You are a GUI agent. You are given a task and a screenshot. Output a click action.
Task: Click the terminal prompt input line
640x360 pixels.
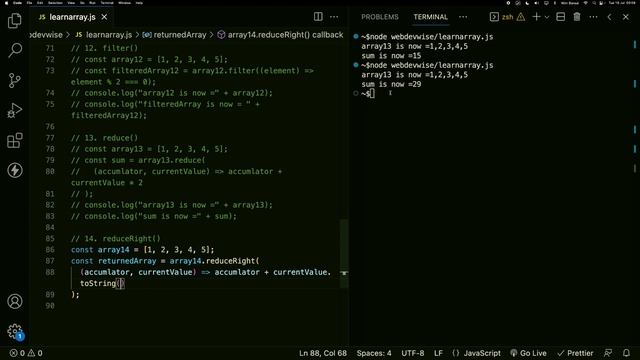(367, 93)
